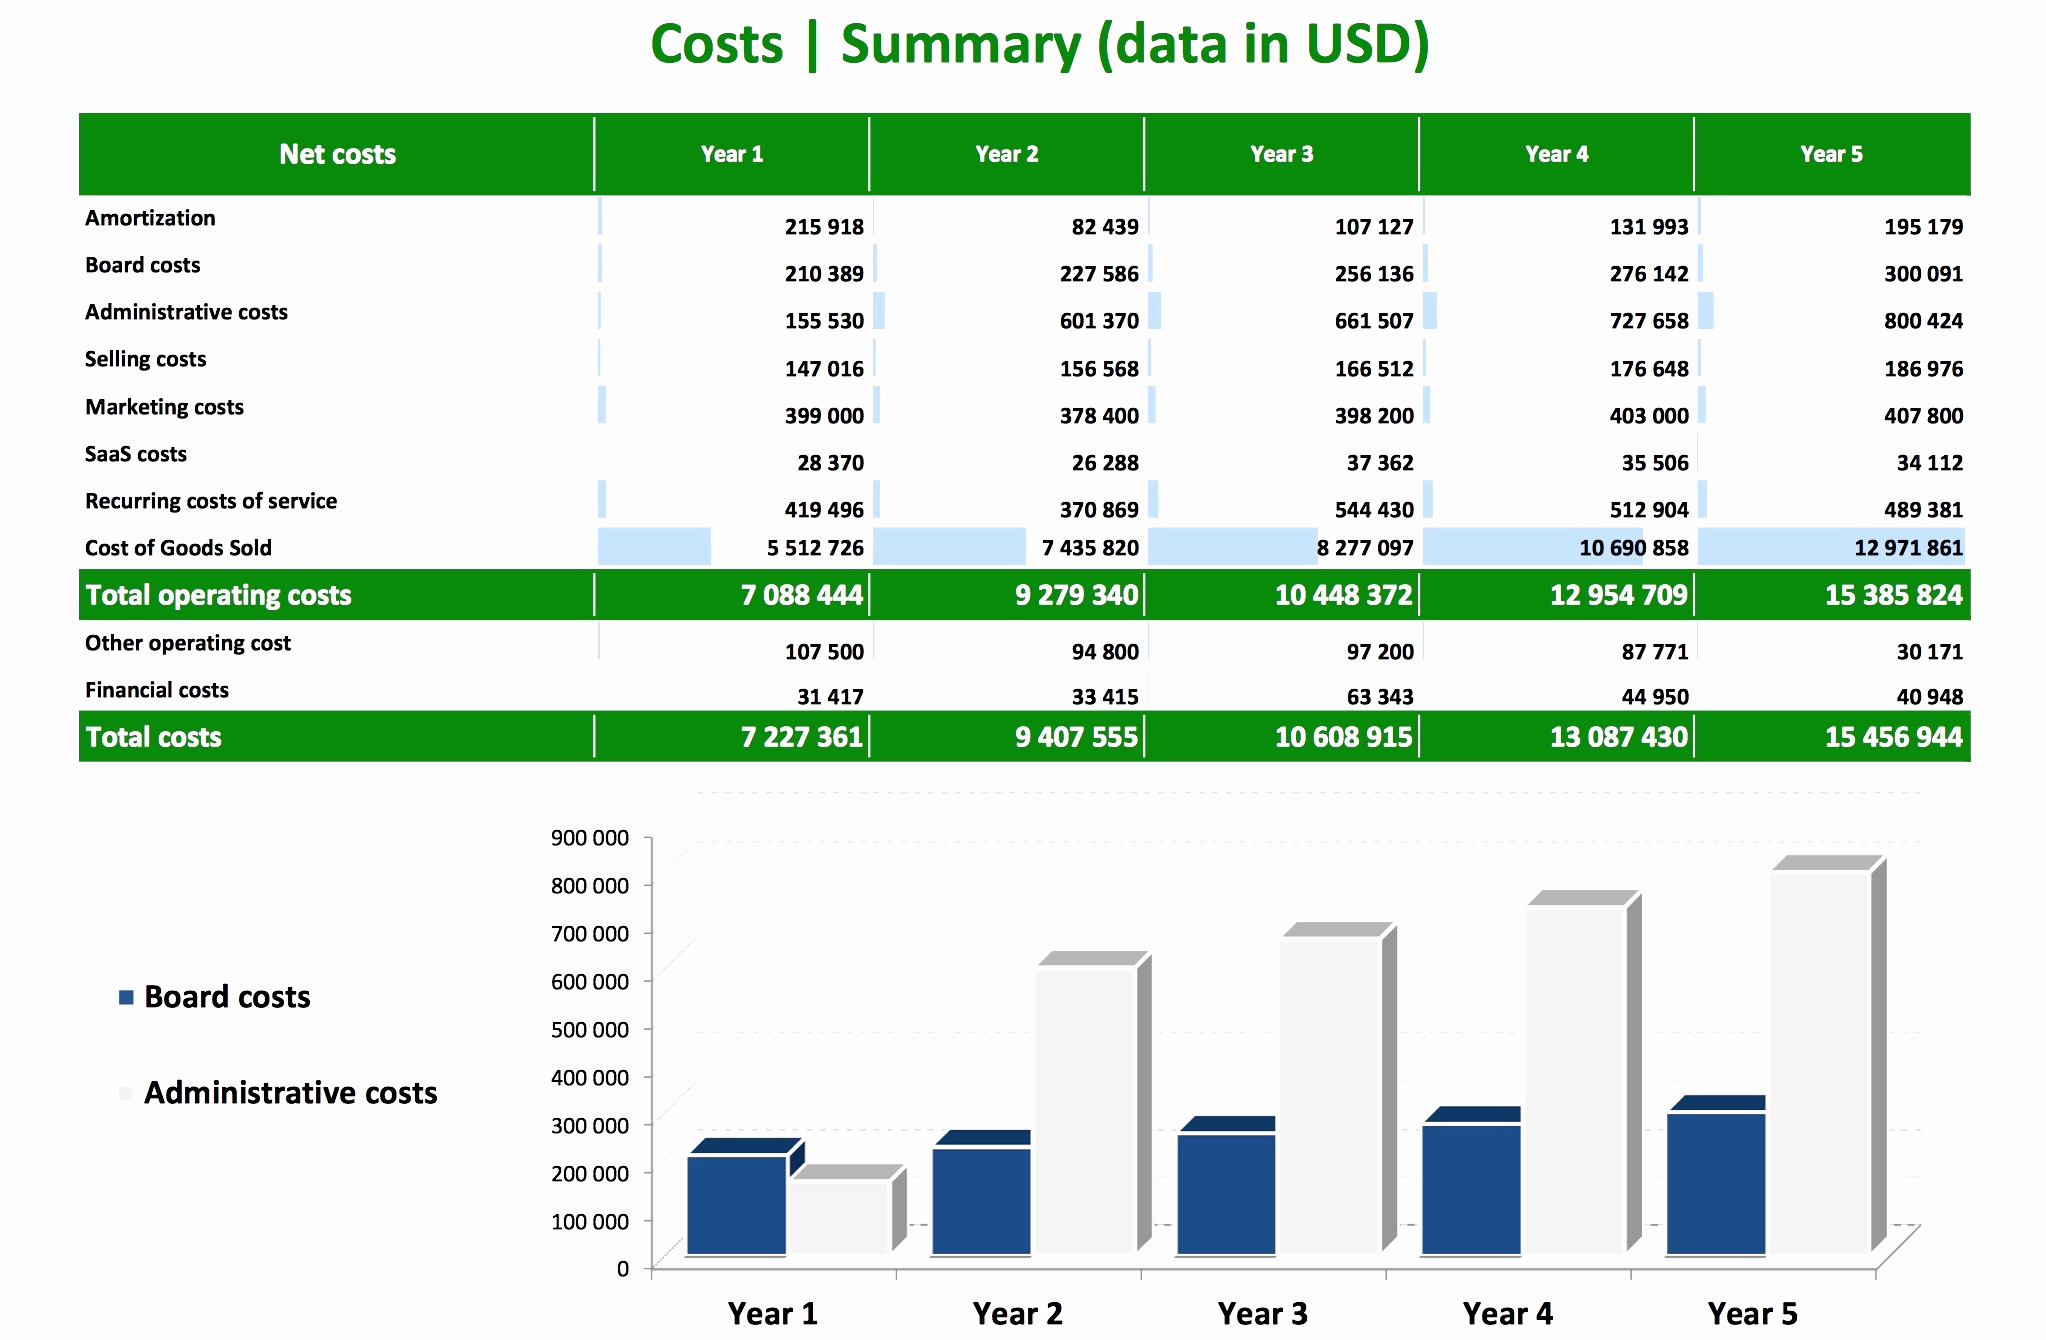Click the blue Board costs legend swatch
Image resolution: width=2046 pixels, height=1340 pixels.
[x=126, y=997]
